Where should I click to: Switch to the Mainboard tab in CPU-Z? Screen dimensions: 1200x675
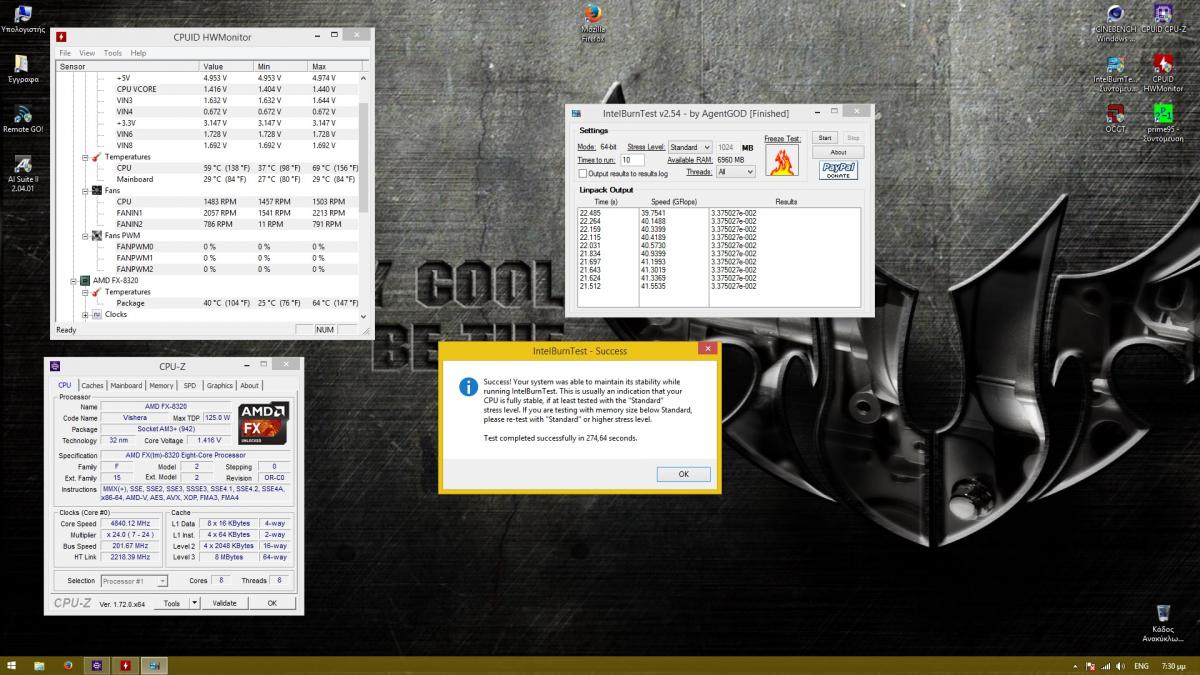(126, 385)
